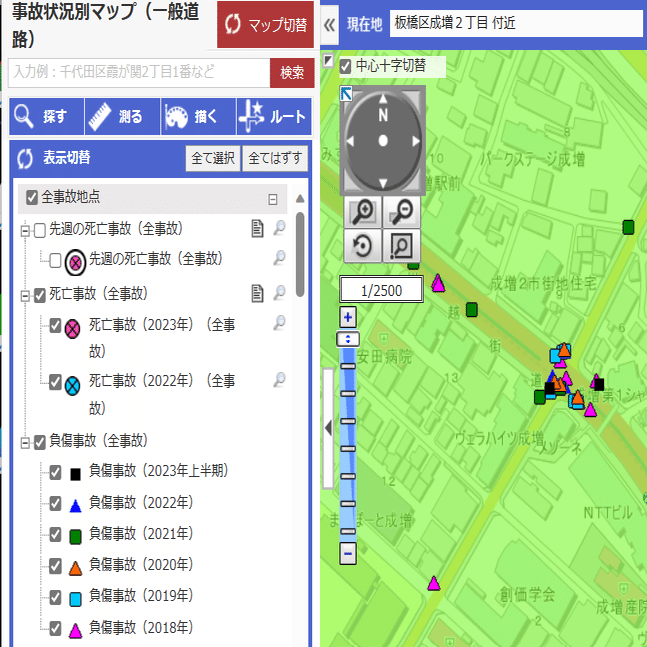Screen dimensions: 647x647
Task: Pan map south with compass down arrow
Action: pyautogui.click(x=383, y=183)
